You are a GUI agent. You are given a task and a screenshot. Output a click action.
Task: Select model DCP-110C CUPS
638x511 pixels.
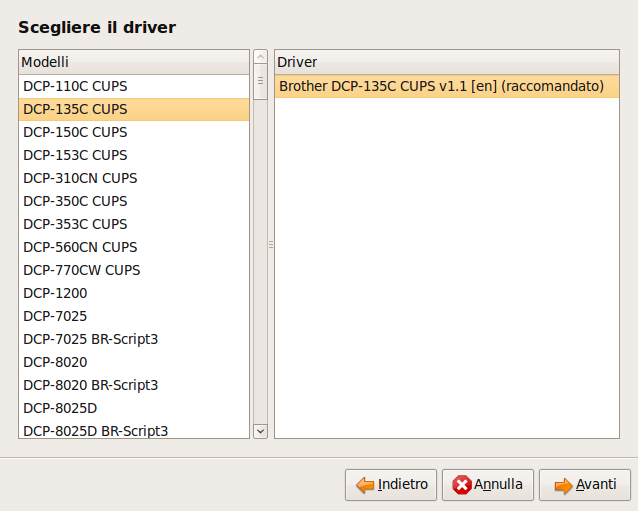(134, 86)
